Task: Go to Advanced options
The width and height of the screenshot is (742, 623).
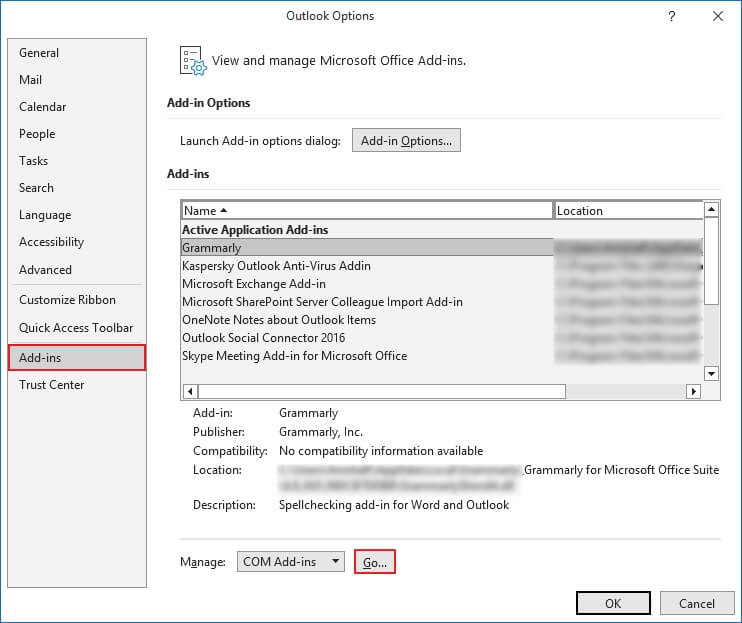Action: click(77, 270)
